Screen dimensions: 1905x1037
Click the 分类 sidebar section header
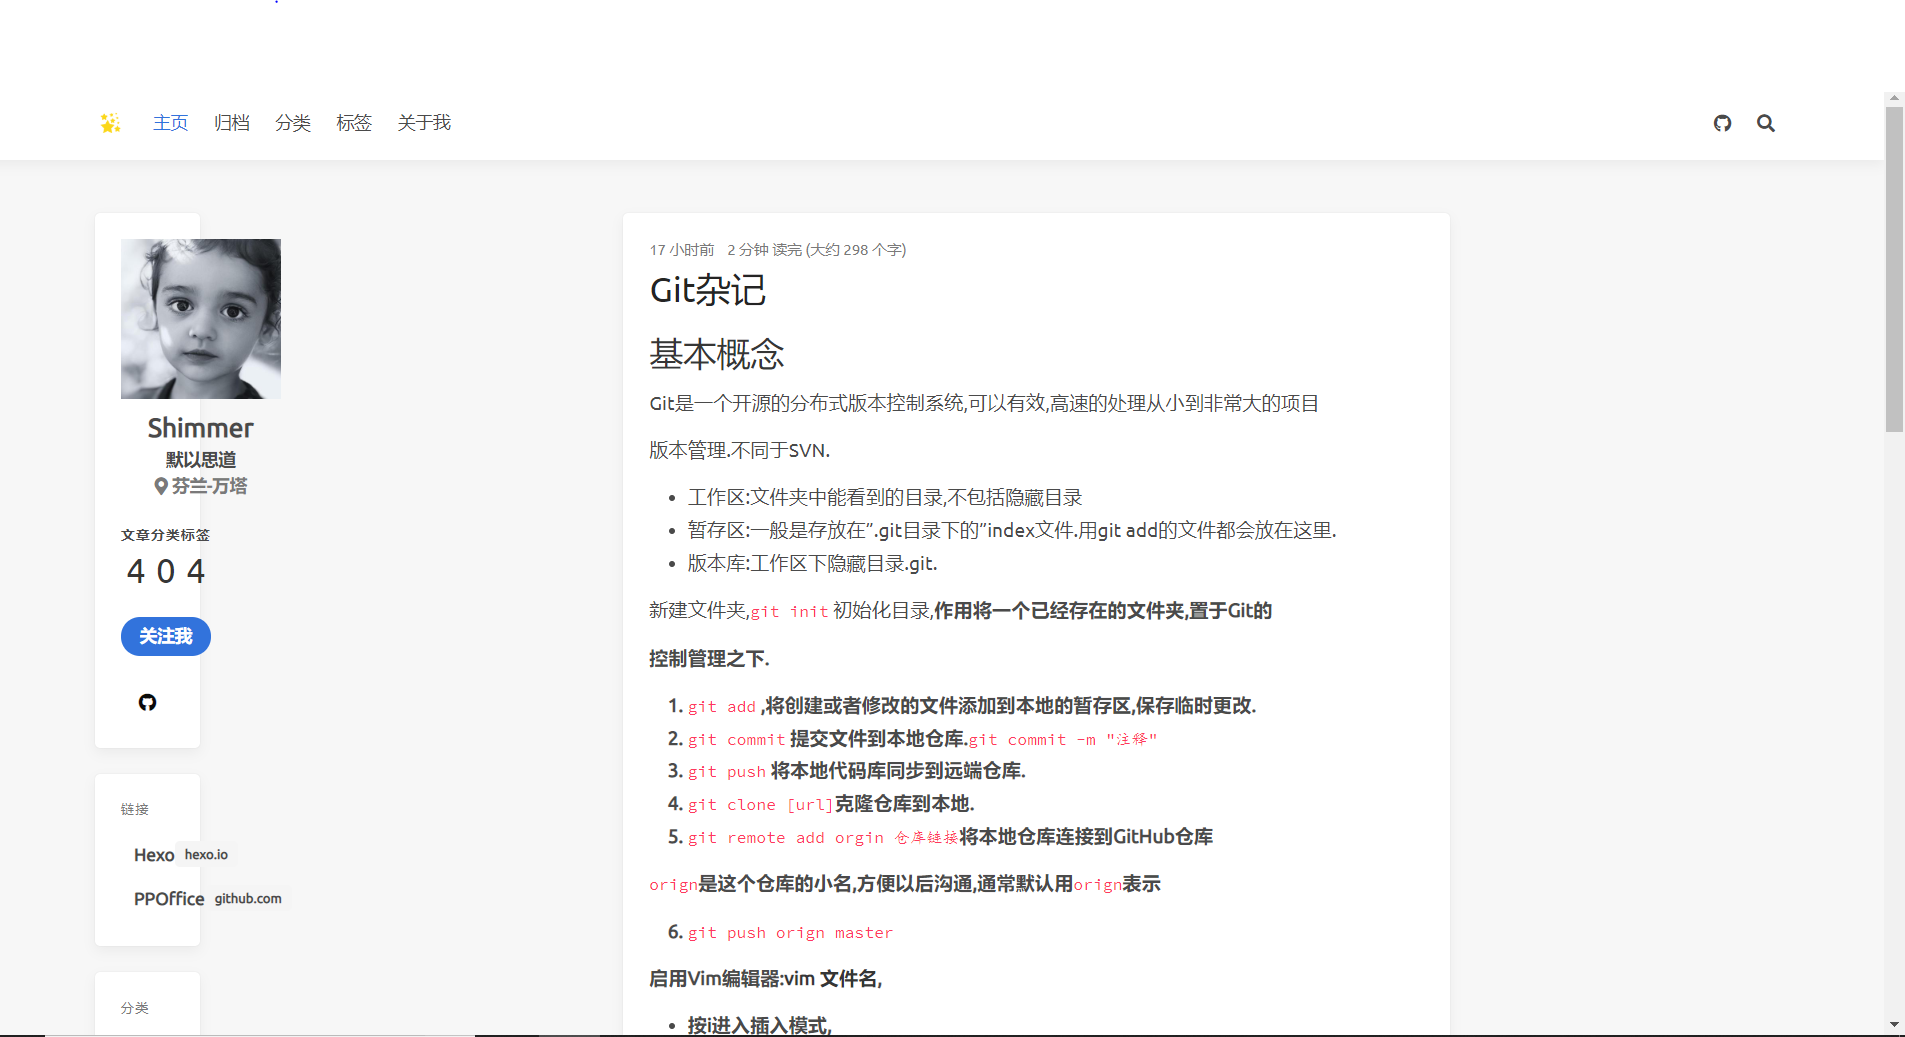click(136, 1008)
